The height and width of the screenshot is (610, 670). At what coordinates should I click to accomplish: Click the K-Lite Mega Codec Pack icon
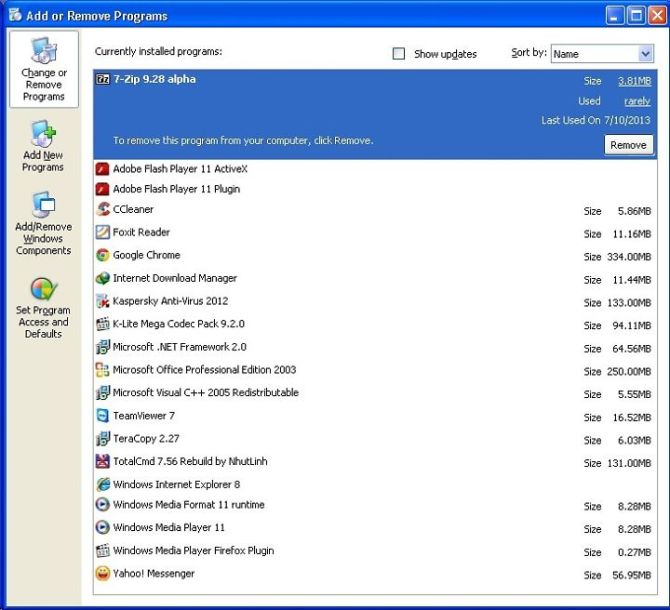point(103,324)
